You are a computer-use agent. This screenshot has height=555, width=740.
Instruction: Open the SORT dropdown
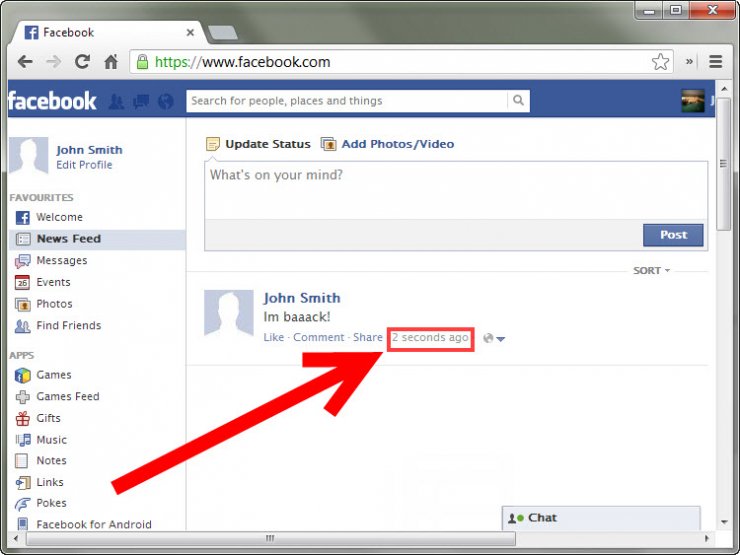(x=651, y=271)
